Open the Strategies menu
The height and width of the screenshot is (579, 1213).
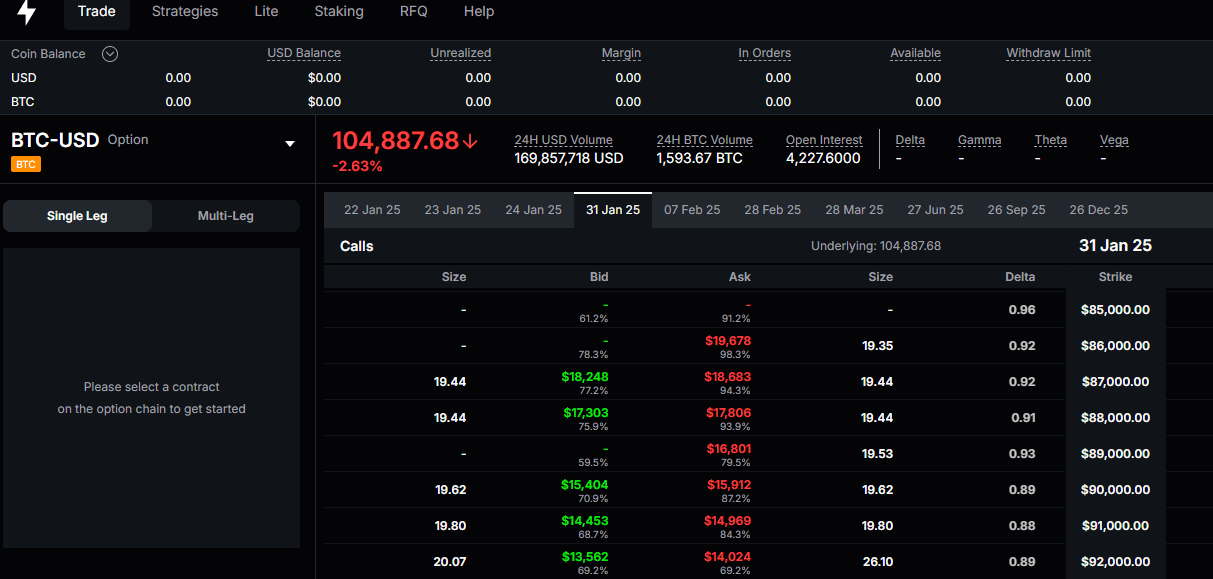pos(185,12)
